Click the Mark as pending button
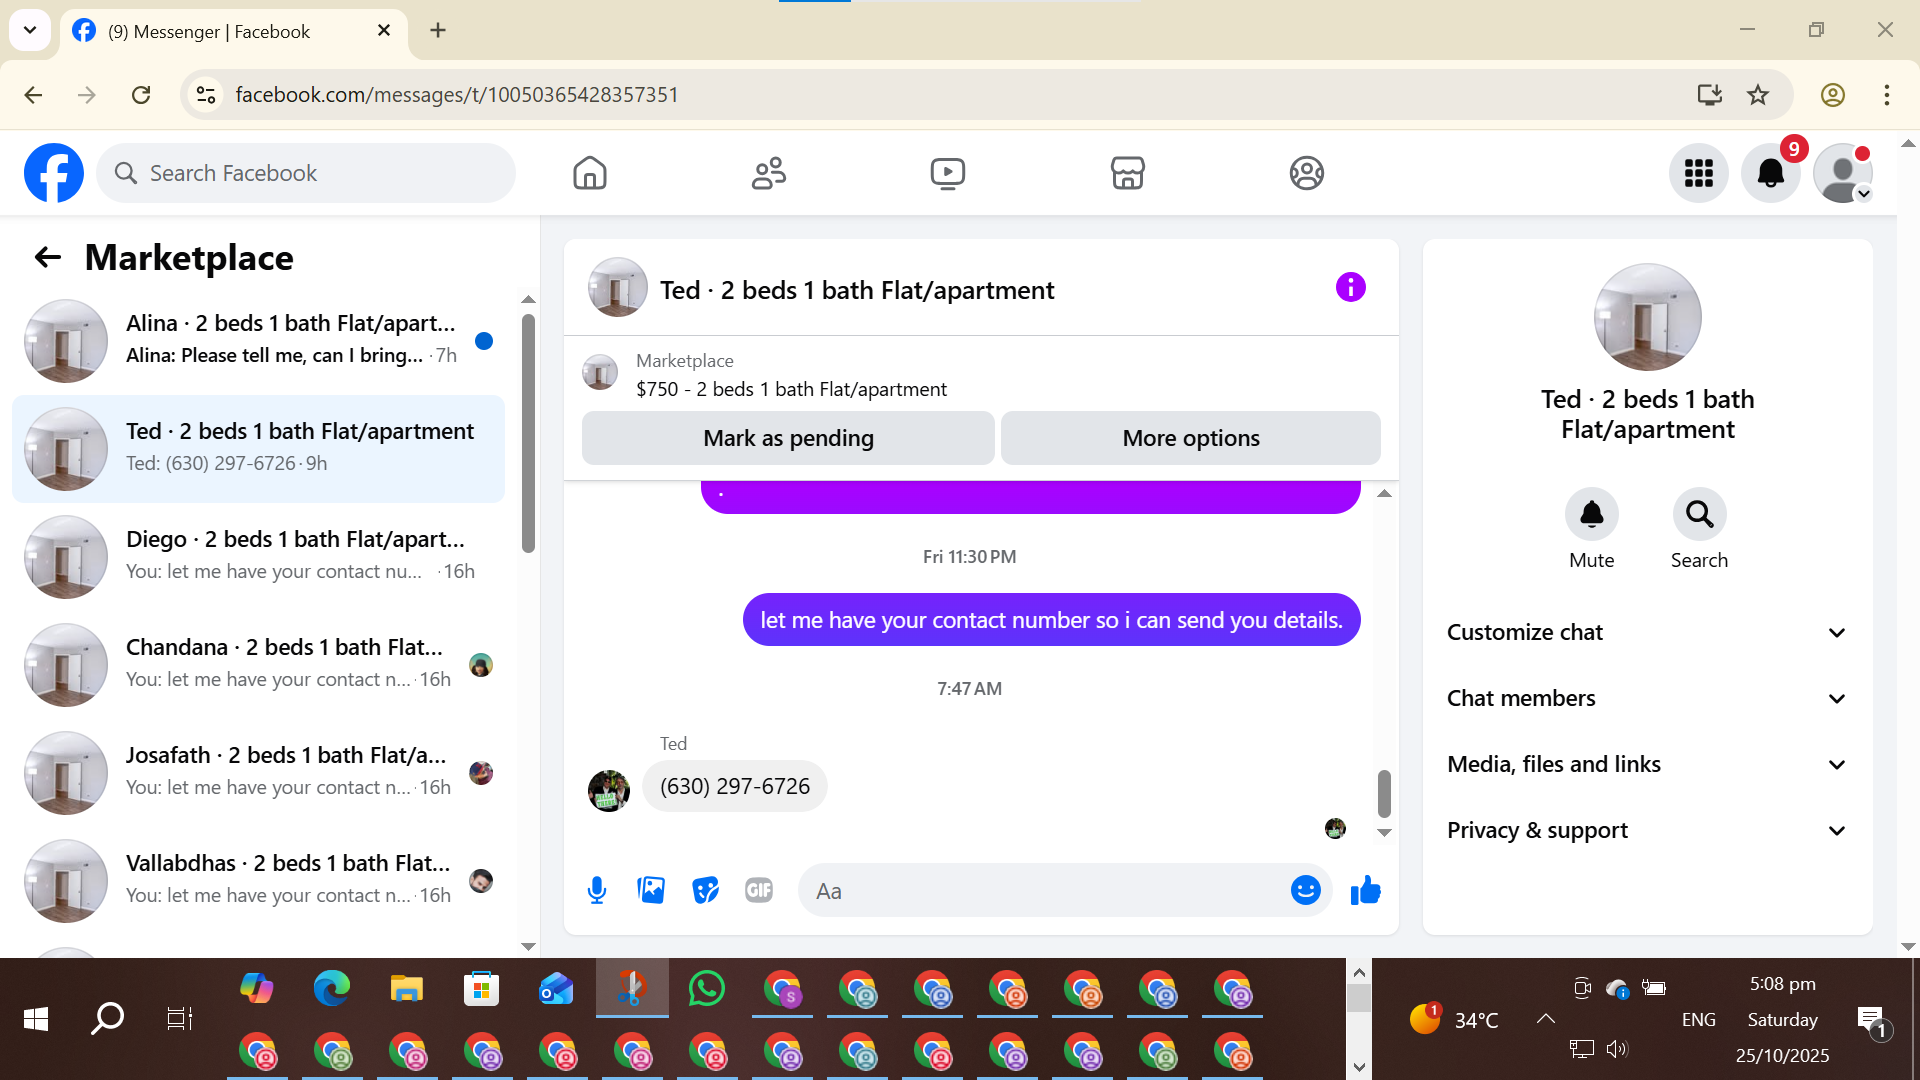 pyautogui.click(x=788, y=438)
